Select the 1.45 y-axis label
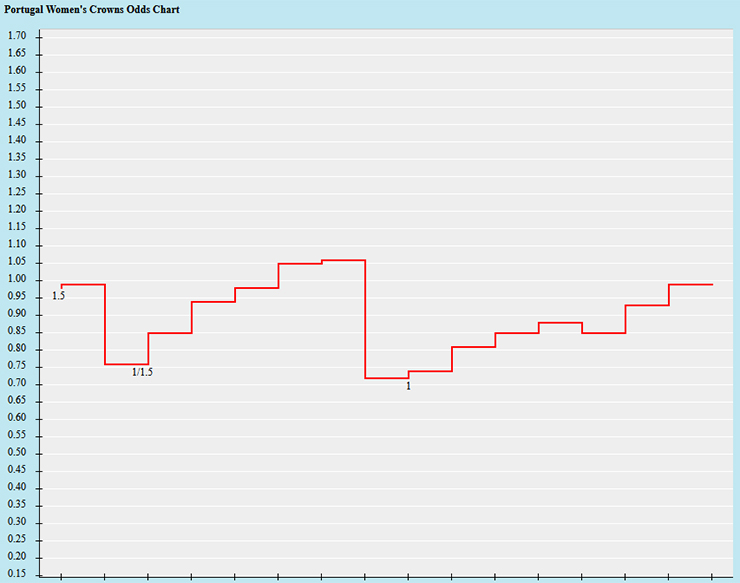740x583 pixels. [17, 123]
